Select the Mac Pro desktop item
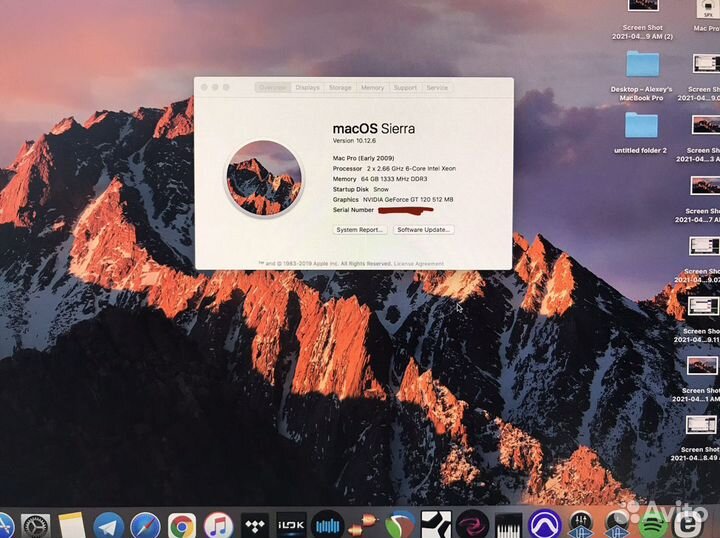The width and height of the screenshot is (720, 538). [707, 16]
